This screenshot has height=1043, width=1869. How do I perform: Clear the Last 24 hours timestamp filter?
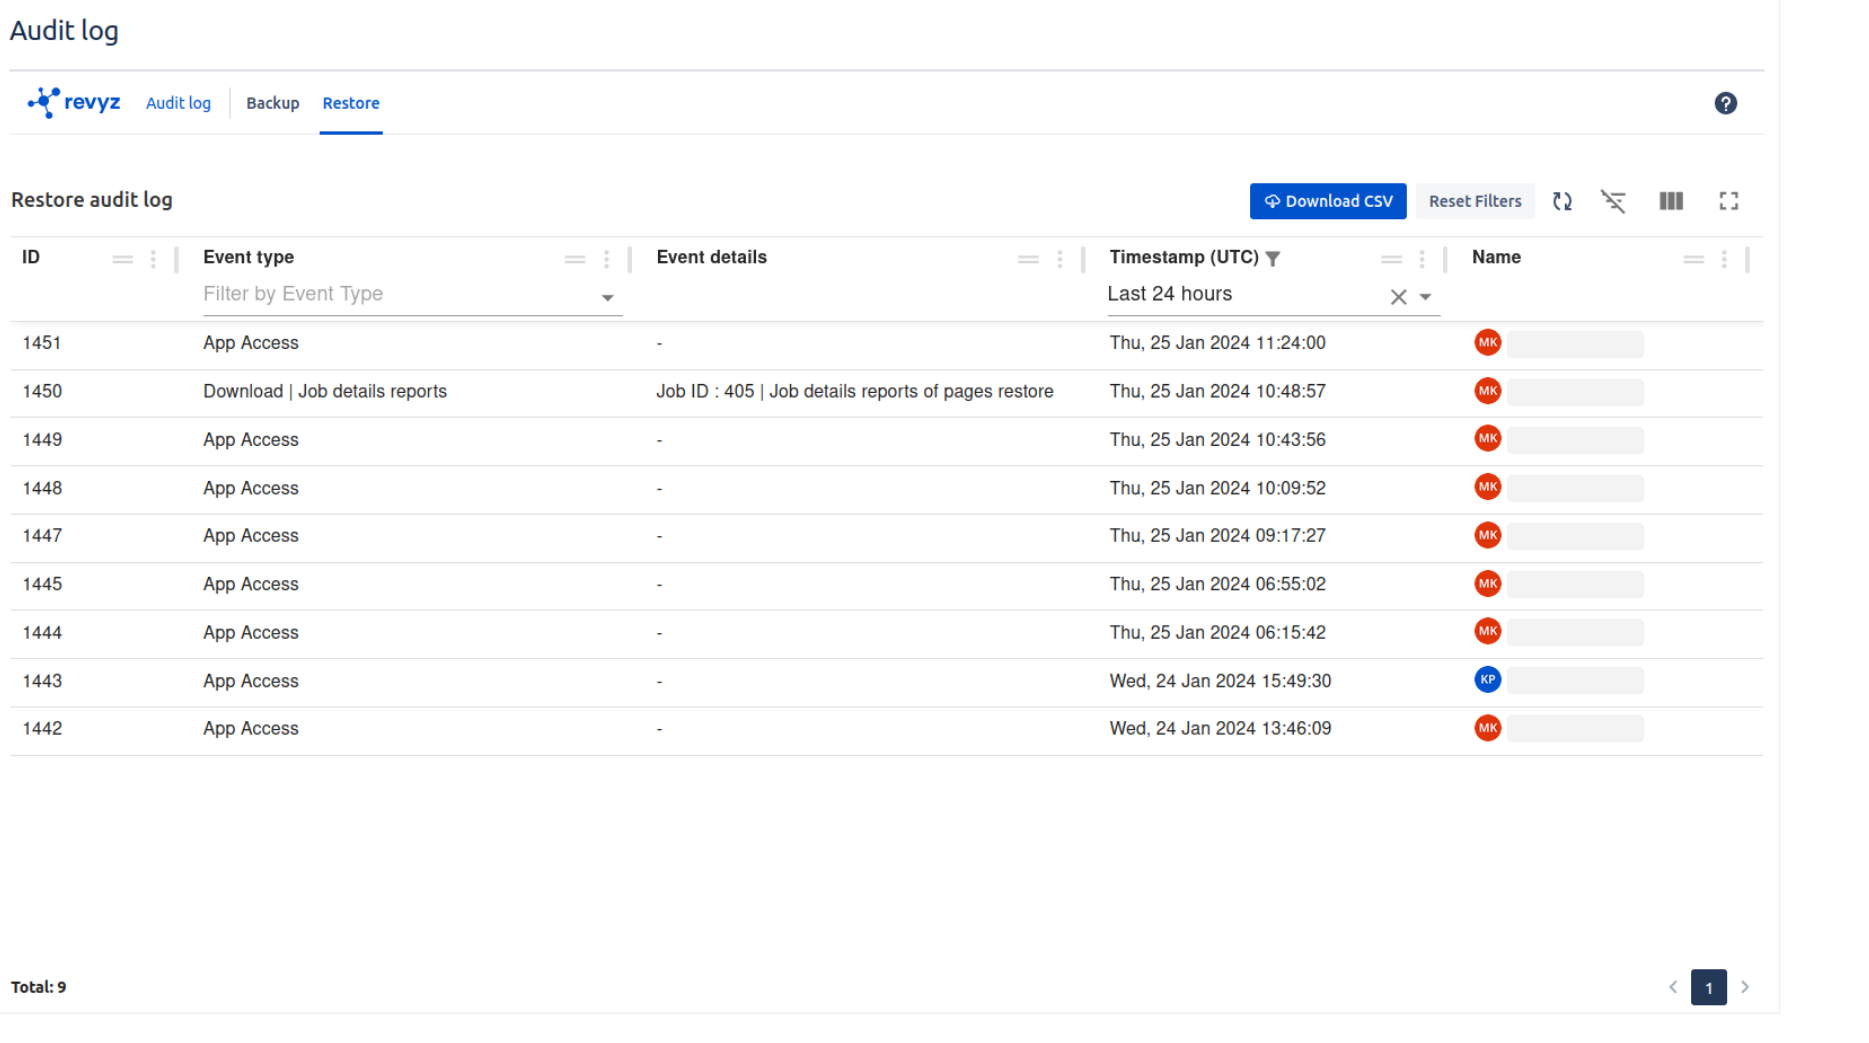coord(1398,297)
